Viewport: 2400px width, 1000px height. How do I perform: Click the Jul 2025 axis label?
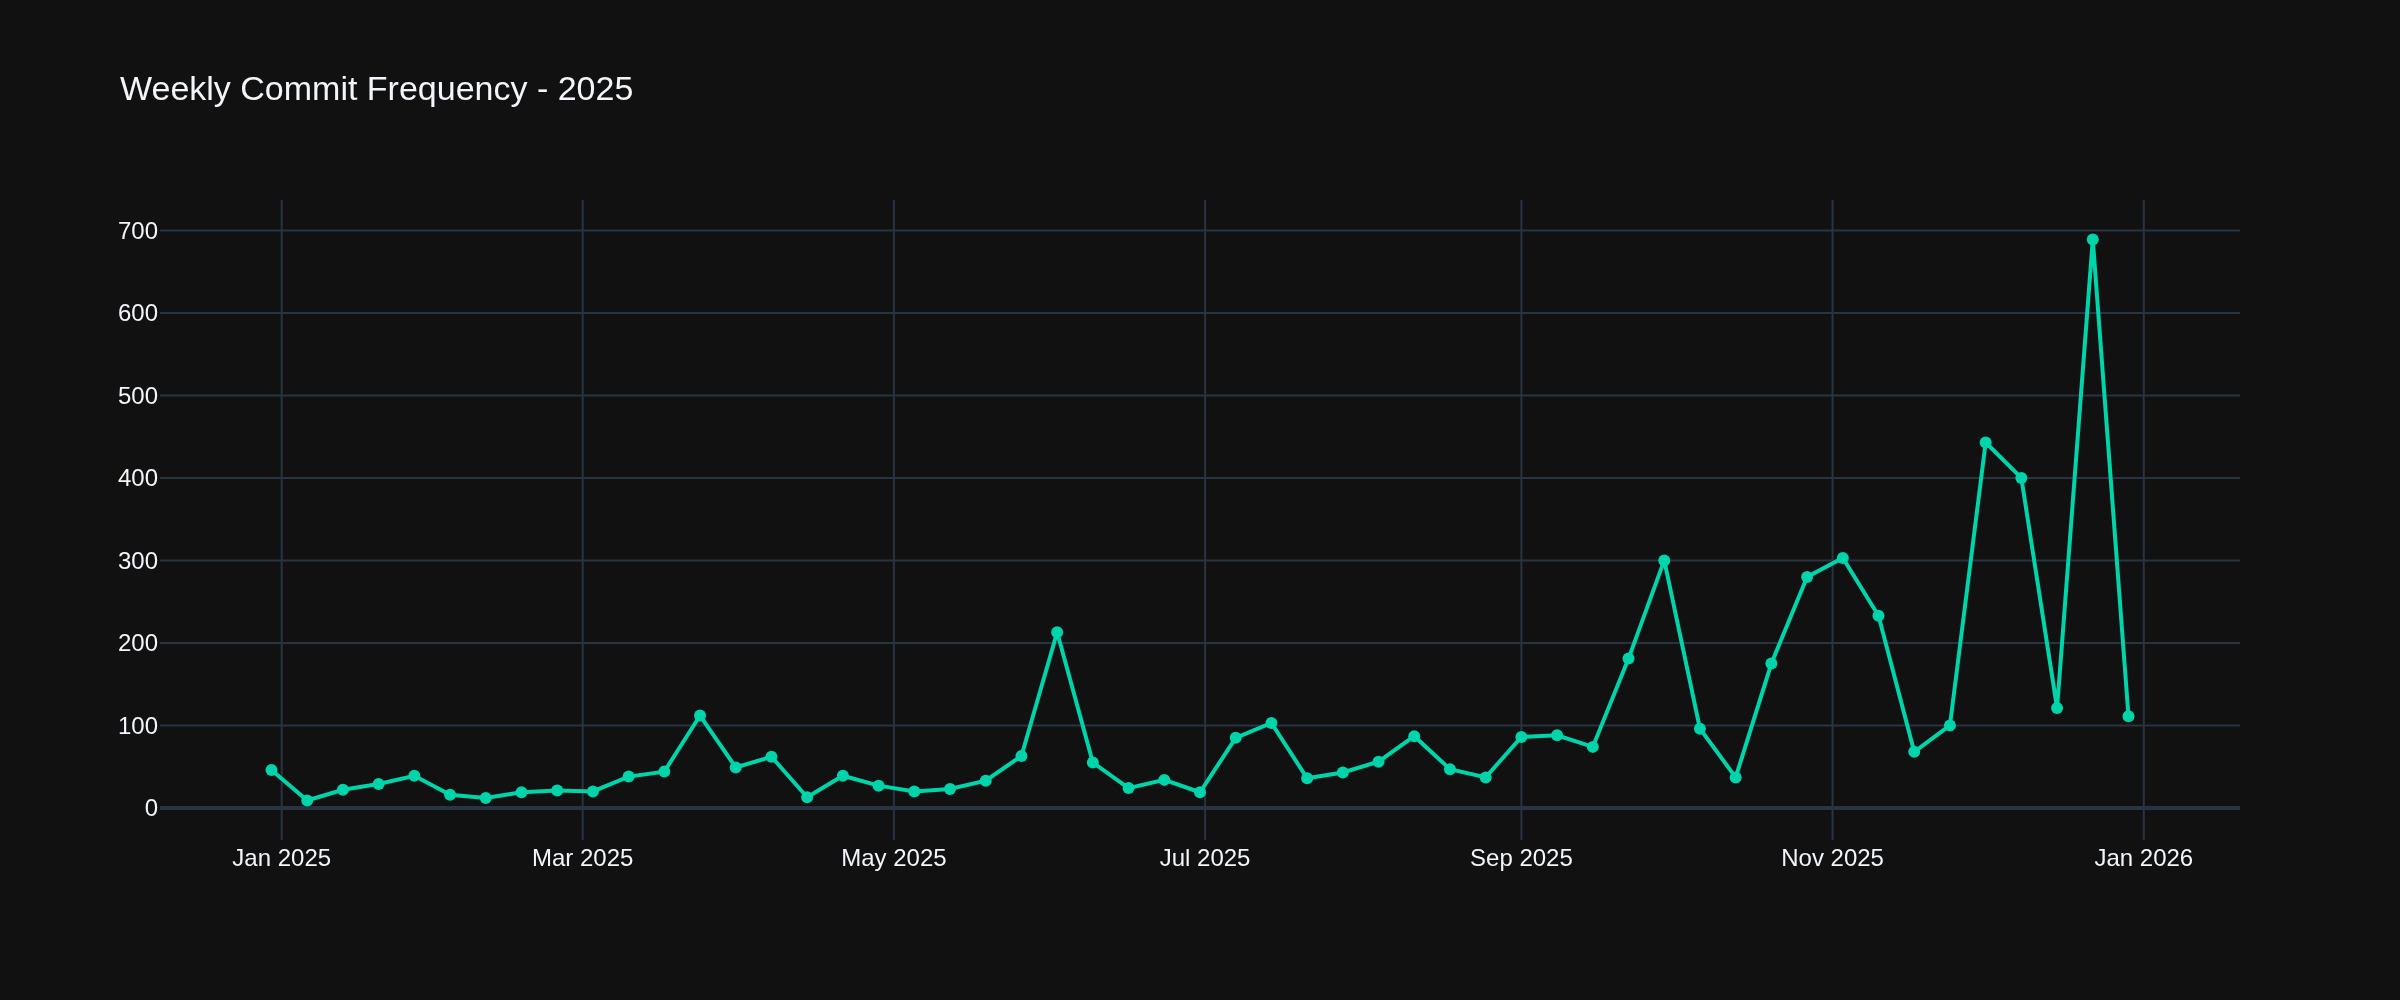pos(1206,857)
